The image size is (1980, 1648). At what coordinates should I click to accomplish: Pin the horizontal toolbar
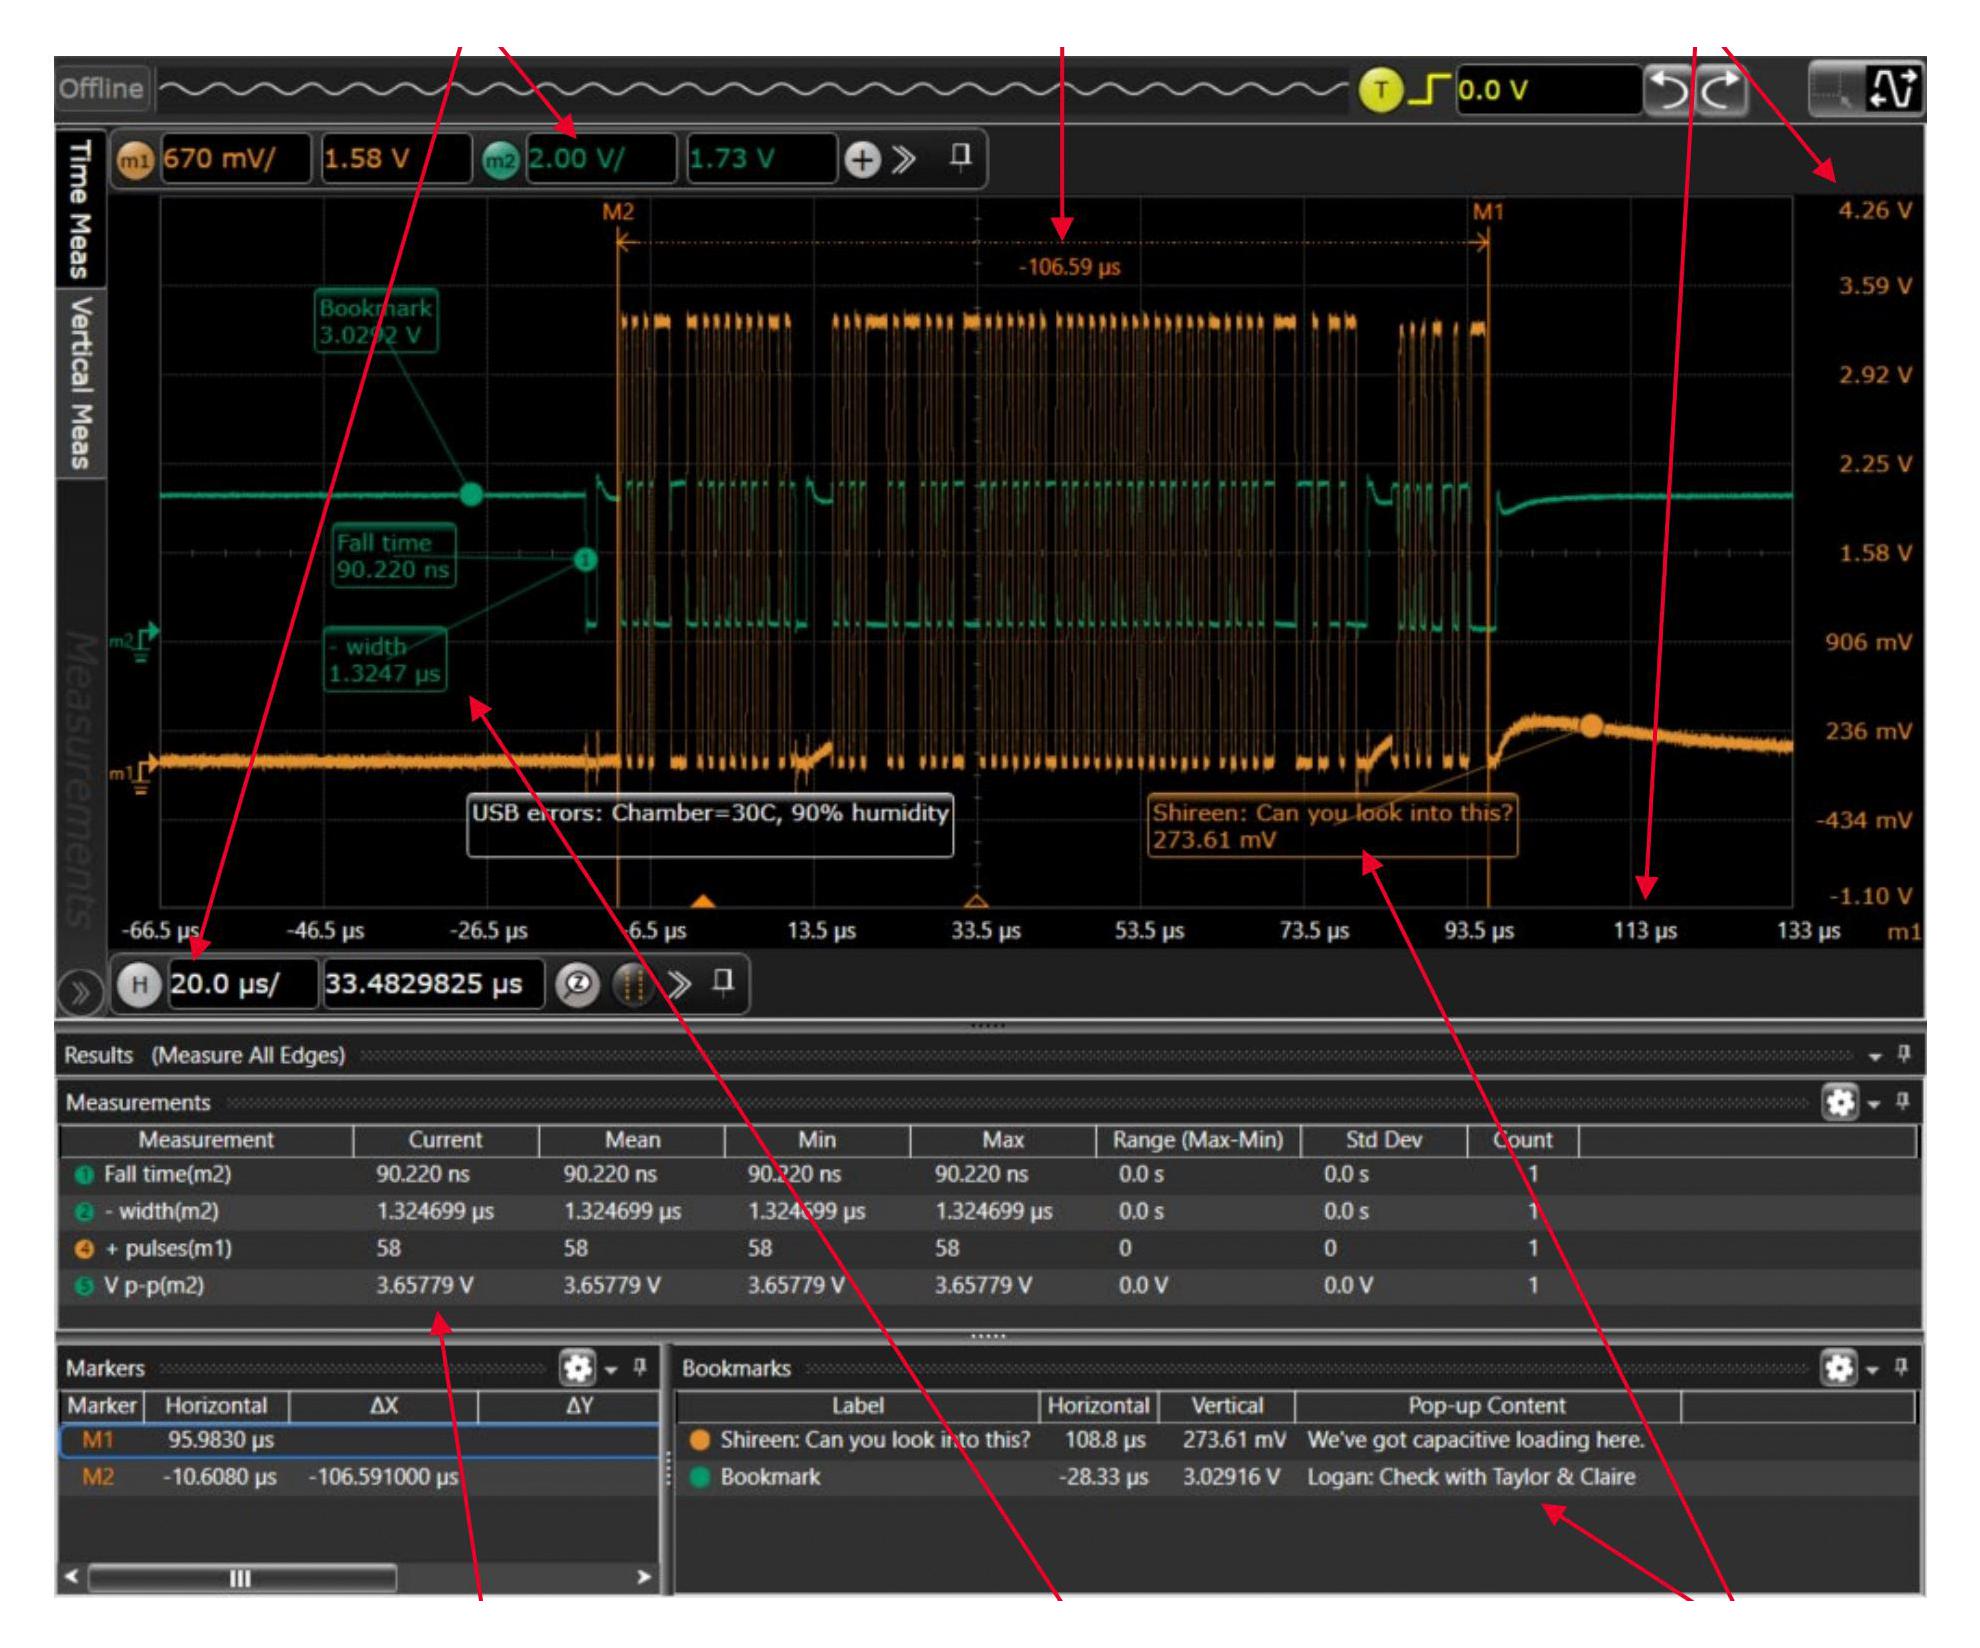tap(723, 982)
